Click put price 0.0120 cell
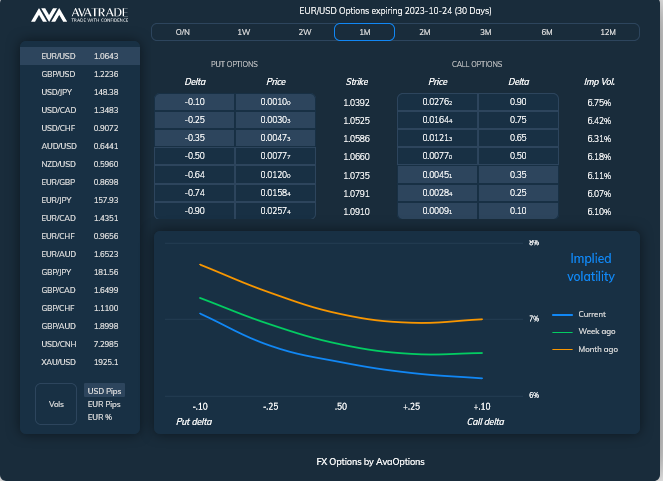 click(275, 175)
